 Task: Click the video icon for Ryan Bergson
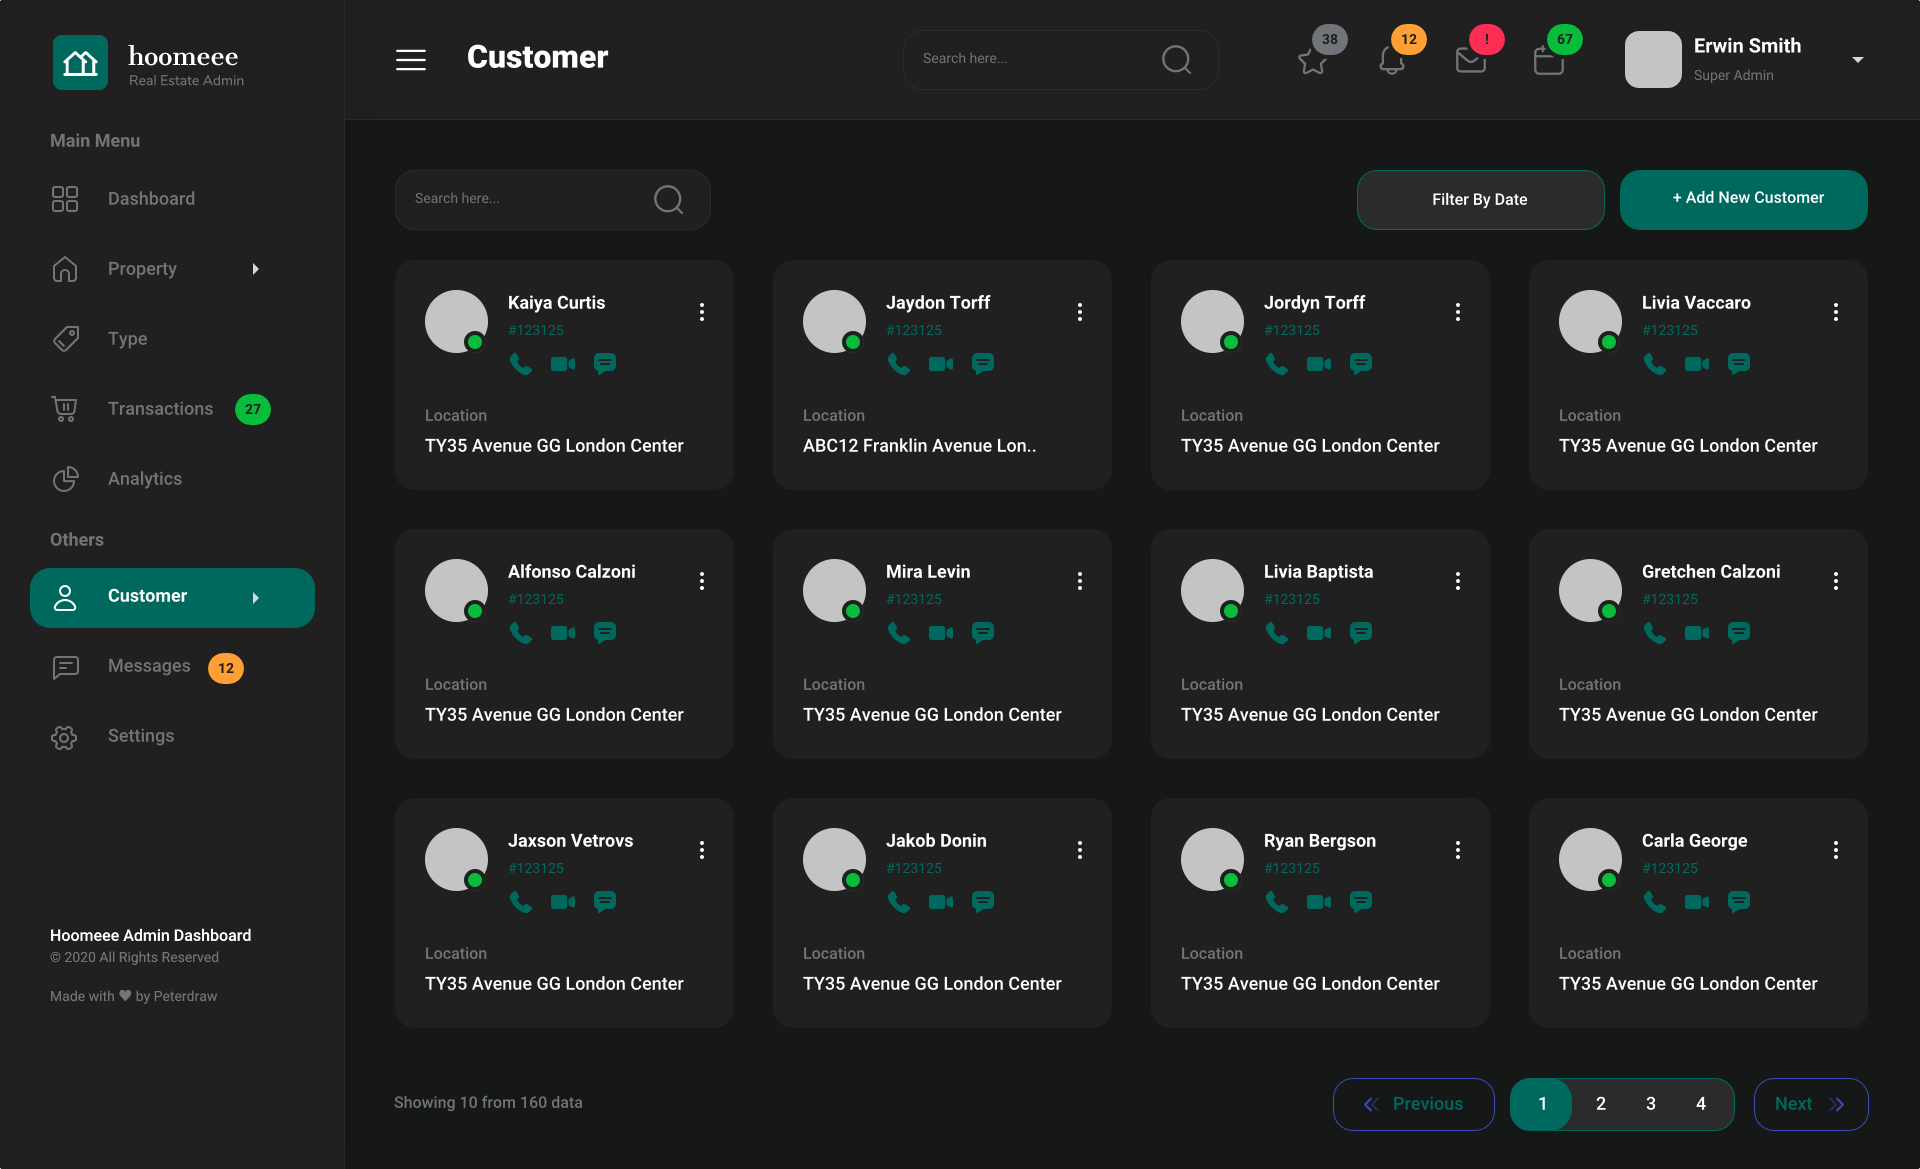[x=1317, y=901]
